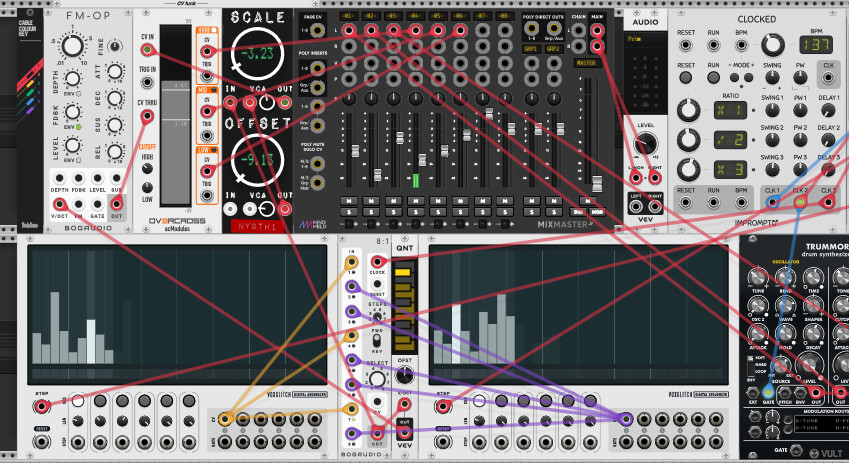Image resolution: width=849 pixels, height=463 pixels.
Task: Click the HIGH band TRIG jack on Overcross
Action: pos(206,76)
